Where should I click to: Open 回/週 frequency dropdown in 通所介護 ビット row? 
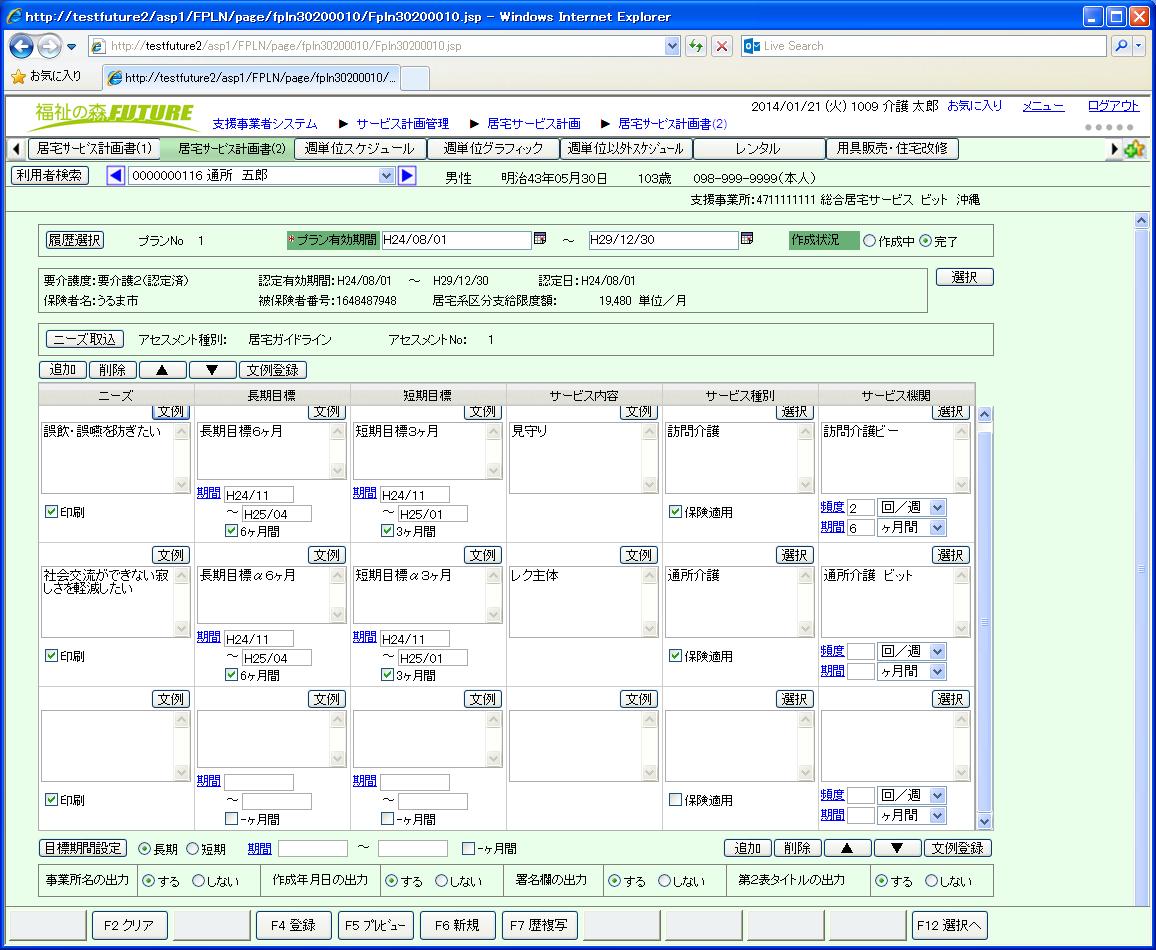coord(937,652)
